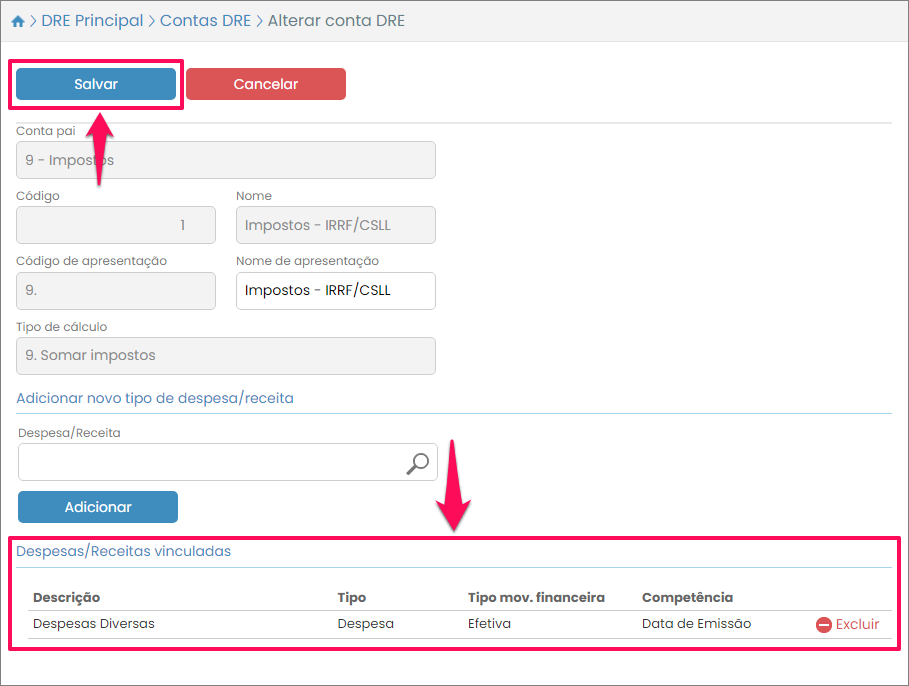Open the Contas DRE breadcrumb link
The width and height of the screenshot is (909, 686).
205,21
